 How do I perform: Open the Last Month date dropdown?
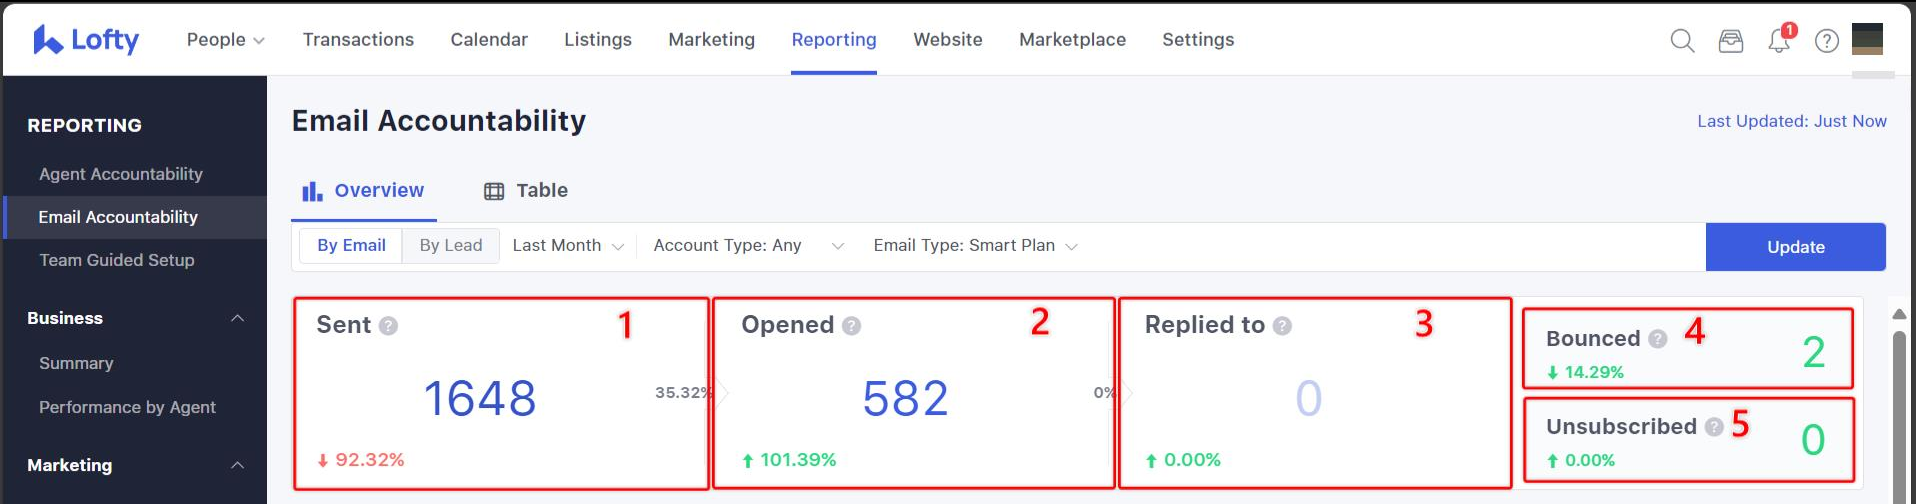coord(567,246)
